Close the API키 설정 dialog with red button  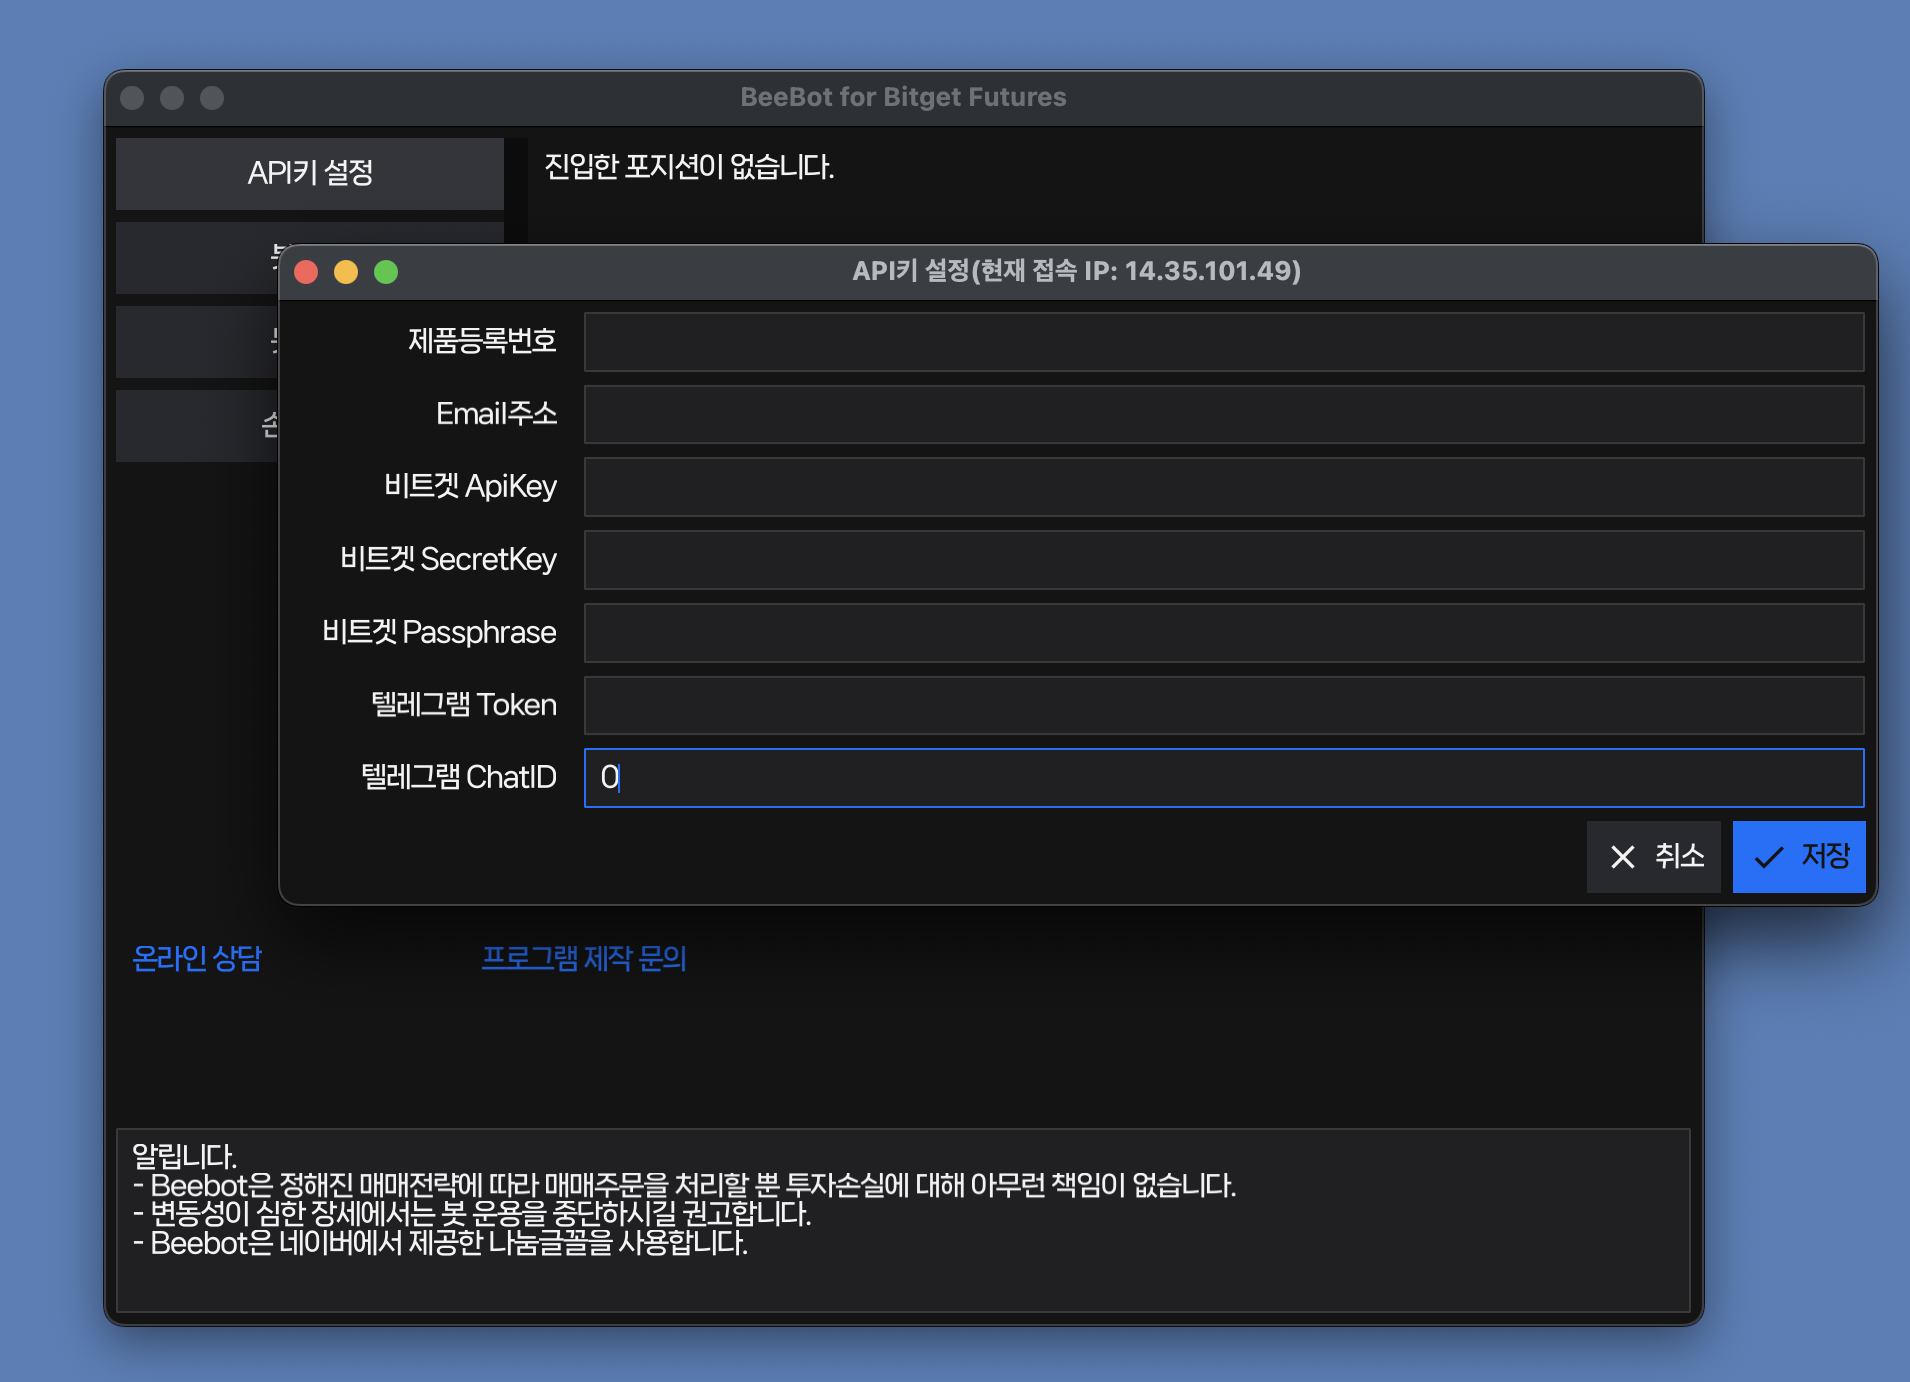306,272
